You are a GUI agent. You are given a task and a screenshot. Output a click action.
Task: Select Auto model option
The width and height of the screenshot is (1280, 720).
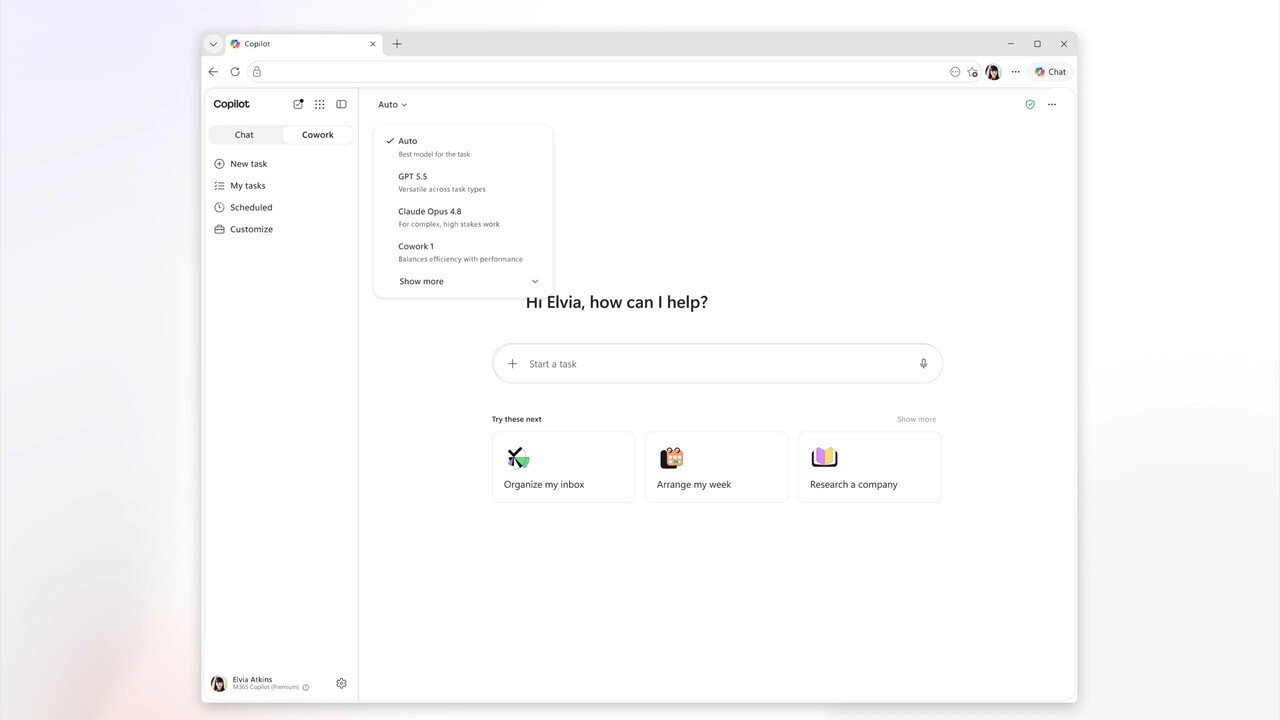[463, 147]
